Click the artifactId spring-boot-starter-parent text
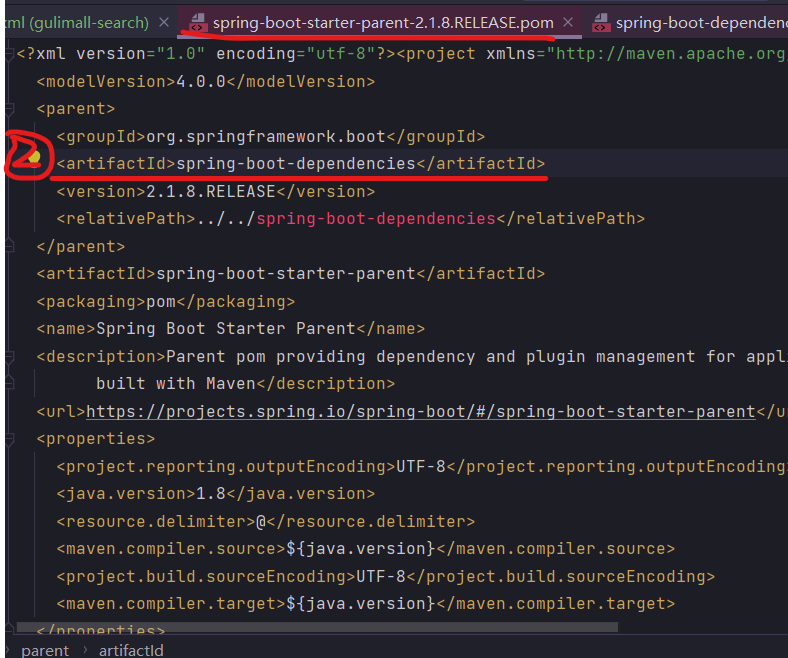Viewport: 788px width, 658px height. click(286, 273)
